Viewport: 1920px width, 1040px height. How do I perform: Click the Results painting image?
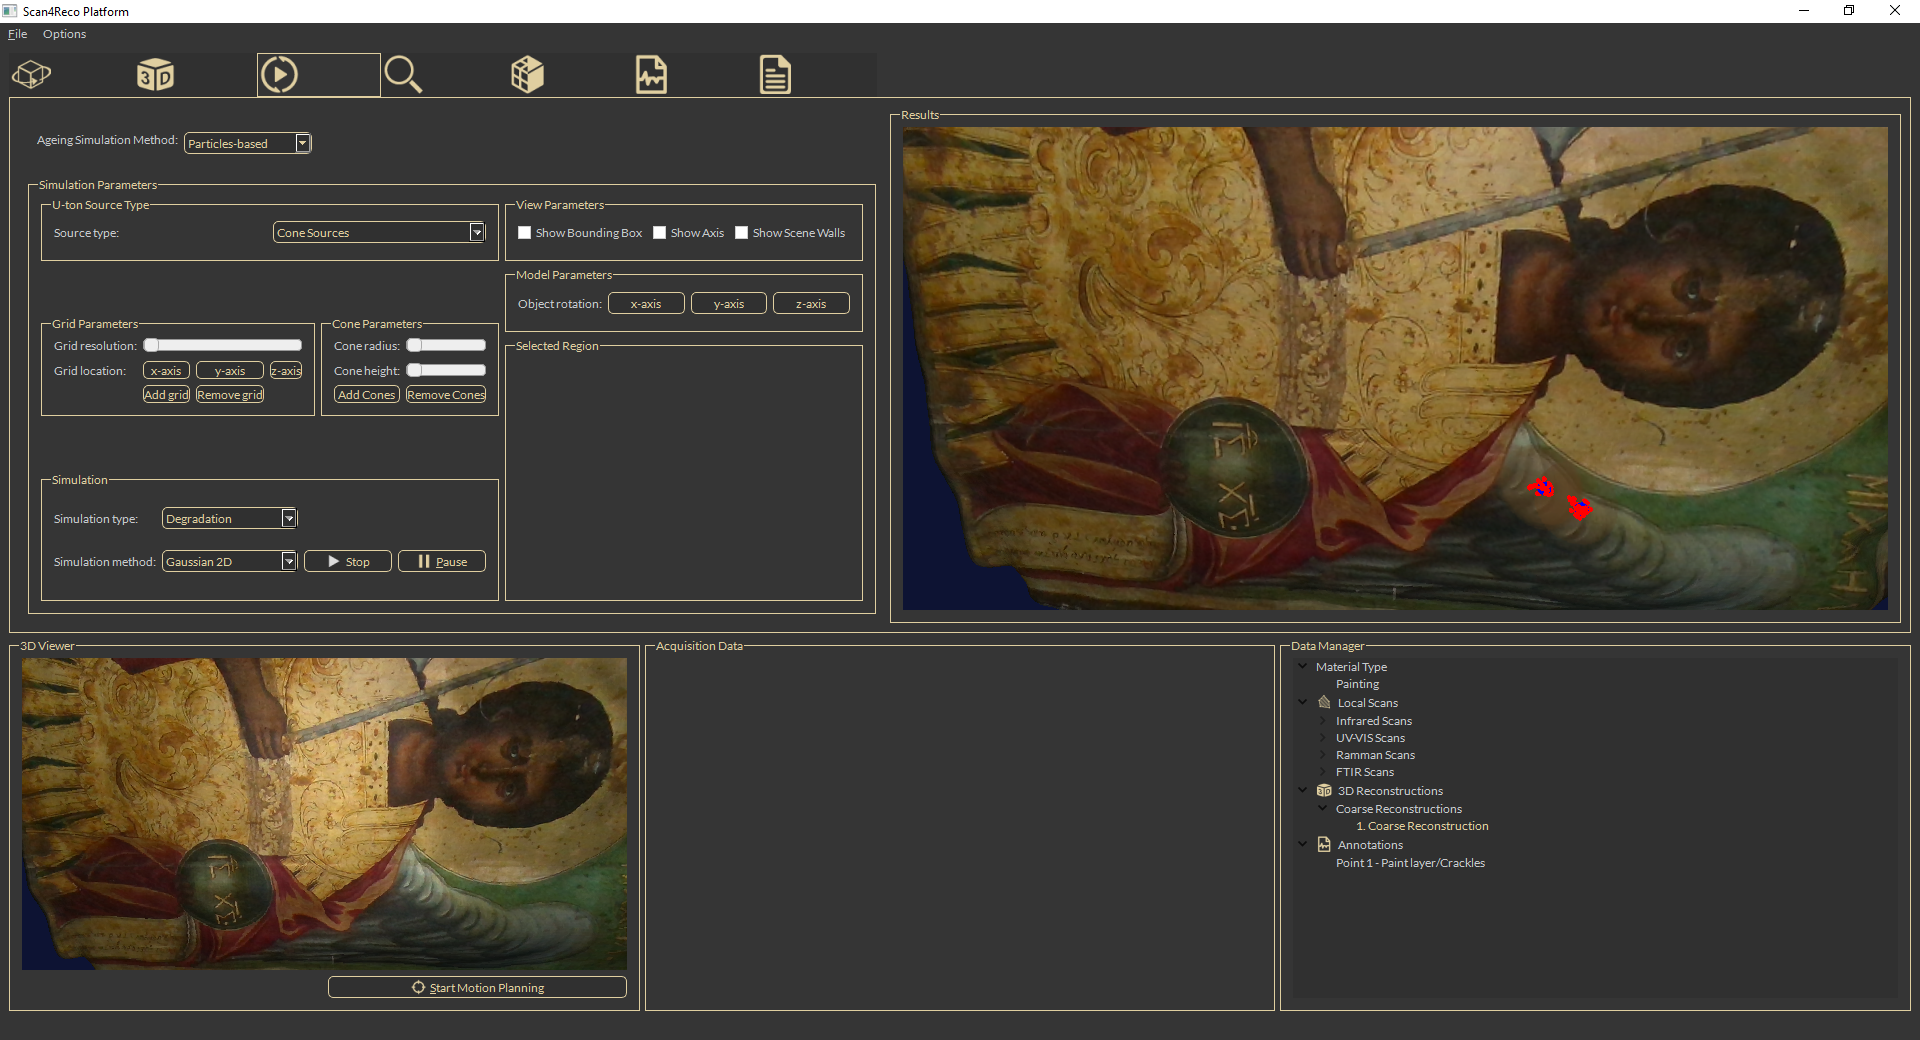coord(1395,368)
